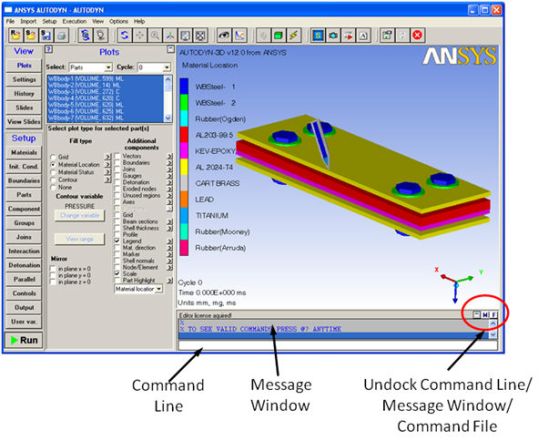Enable the Vectors checkbox
Image resolution: width=550 pixels, height=441 pixels.
pyautogui.click(x=118, y=156)
